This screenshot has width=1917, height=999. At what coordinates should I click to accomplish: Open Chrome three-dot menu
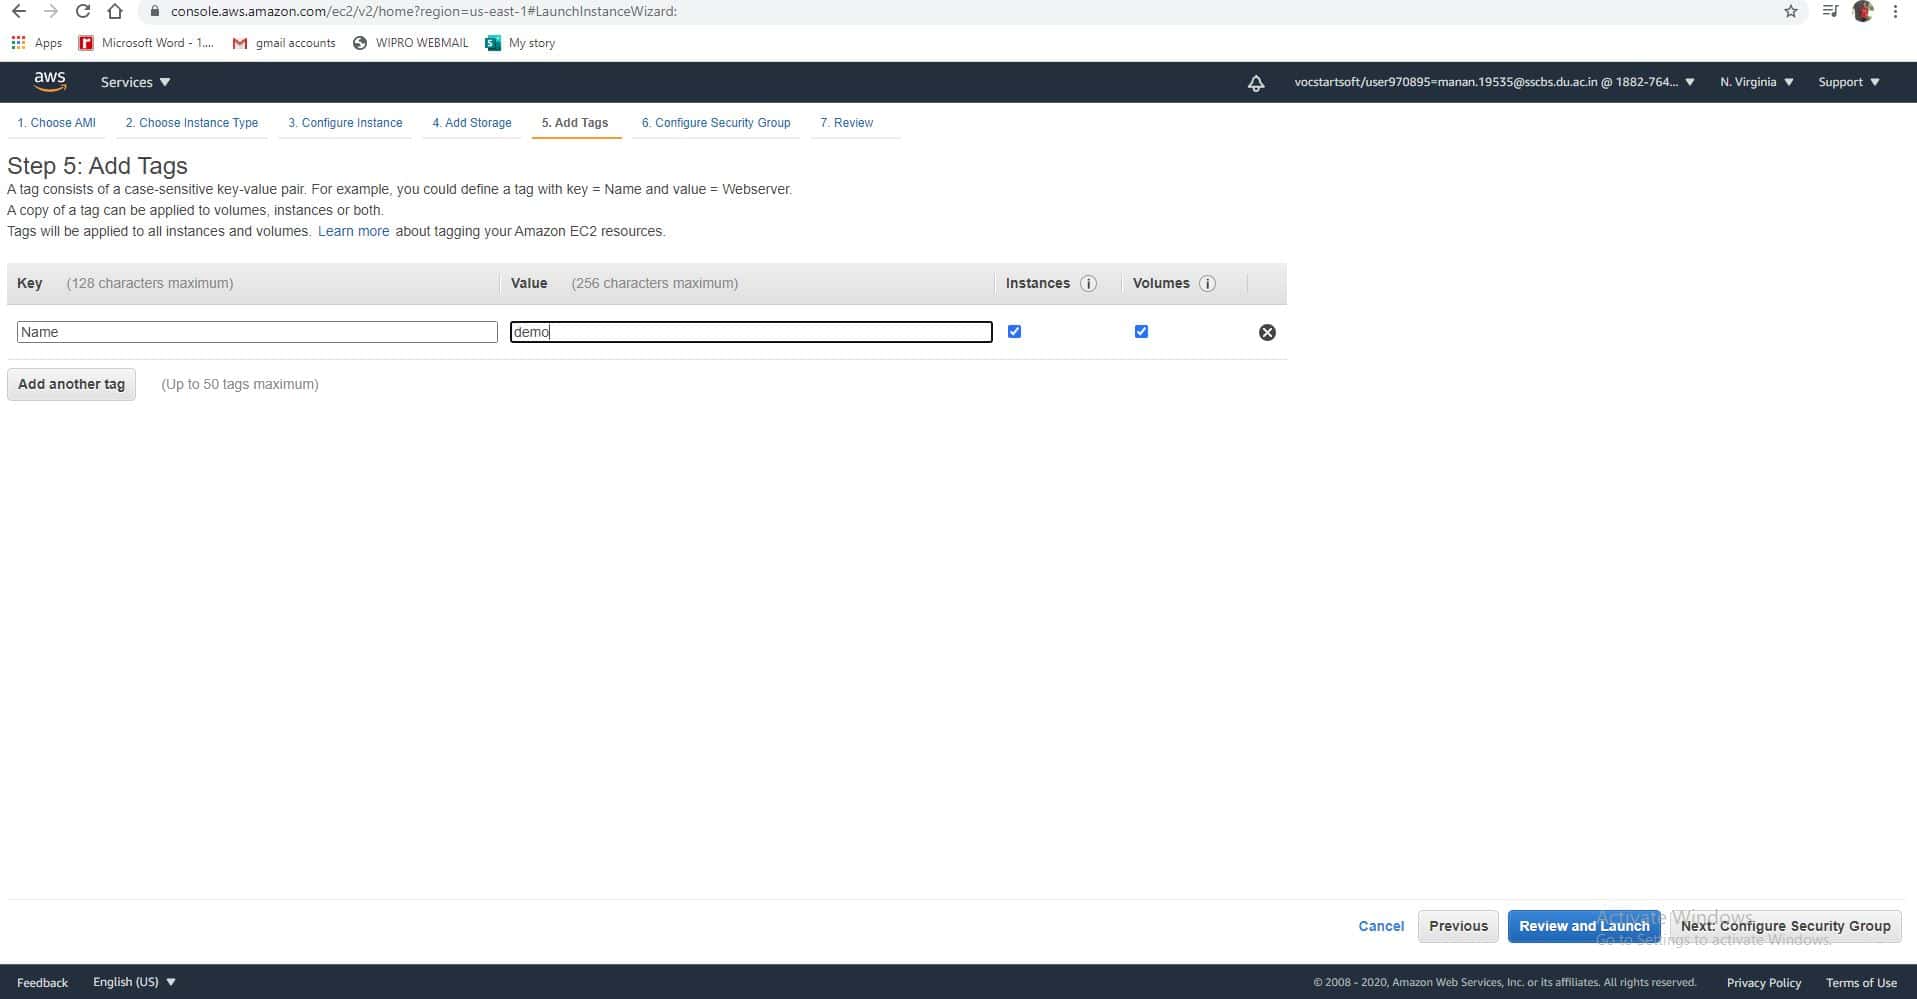click(x=1895, y=11)
